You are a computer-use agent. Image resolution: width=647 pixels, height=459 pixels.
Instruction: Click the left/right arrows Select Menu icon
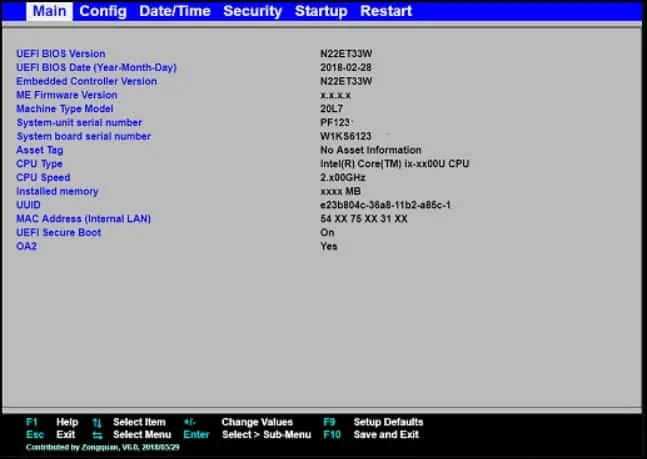tap(97, 435)
